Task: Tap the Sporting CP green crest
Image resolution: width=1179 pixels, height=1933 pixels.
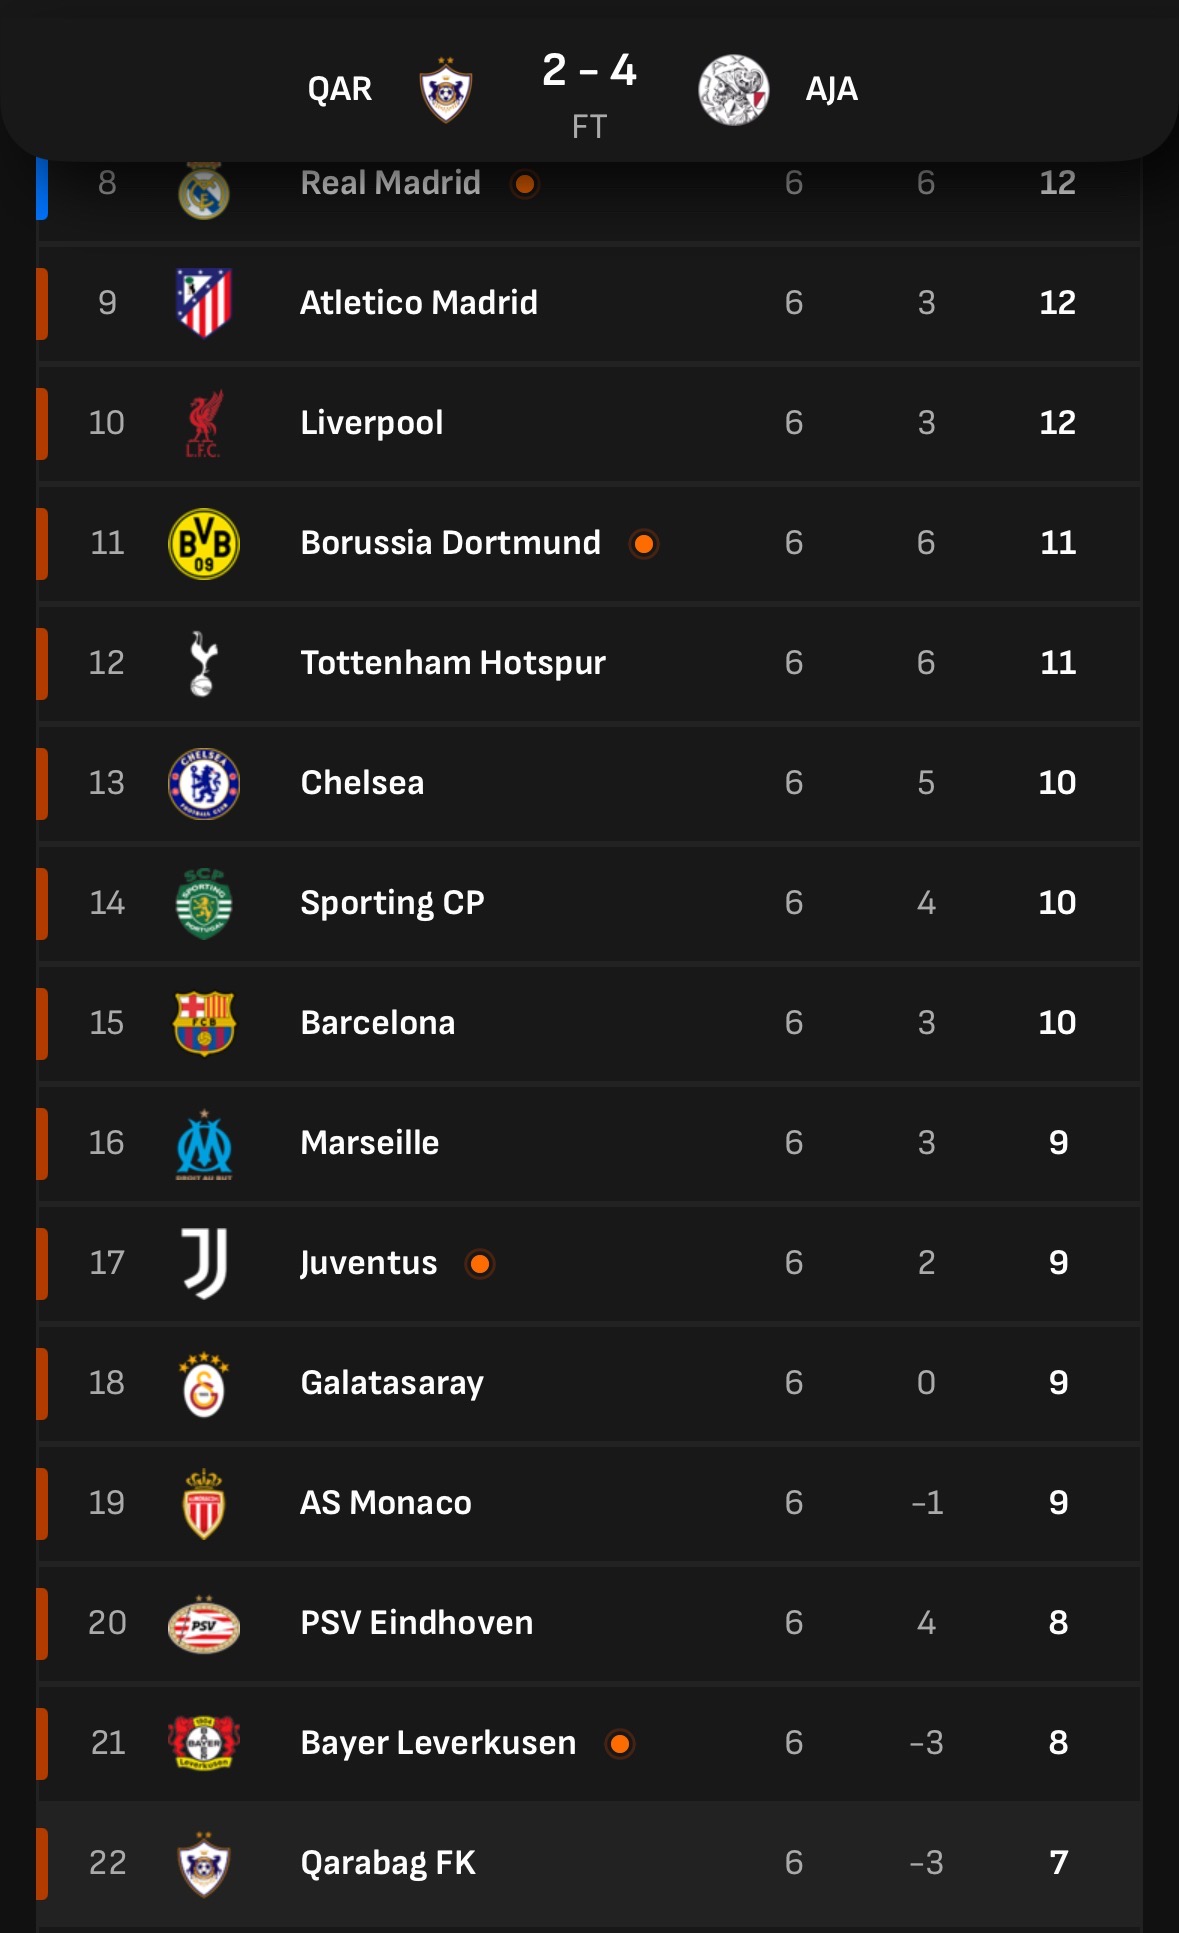Action: coord(204,903)
